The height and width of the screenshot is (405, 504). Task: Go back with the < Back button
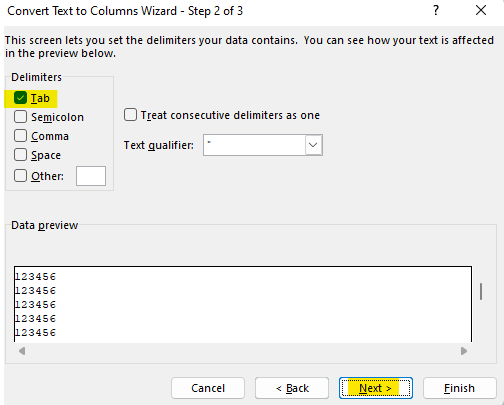click(x=292, y=388)
